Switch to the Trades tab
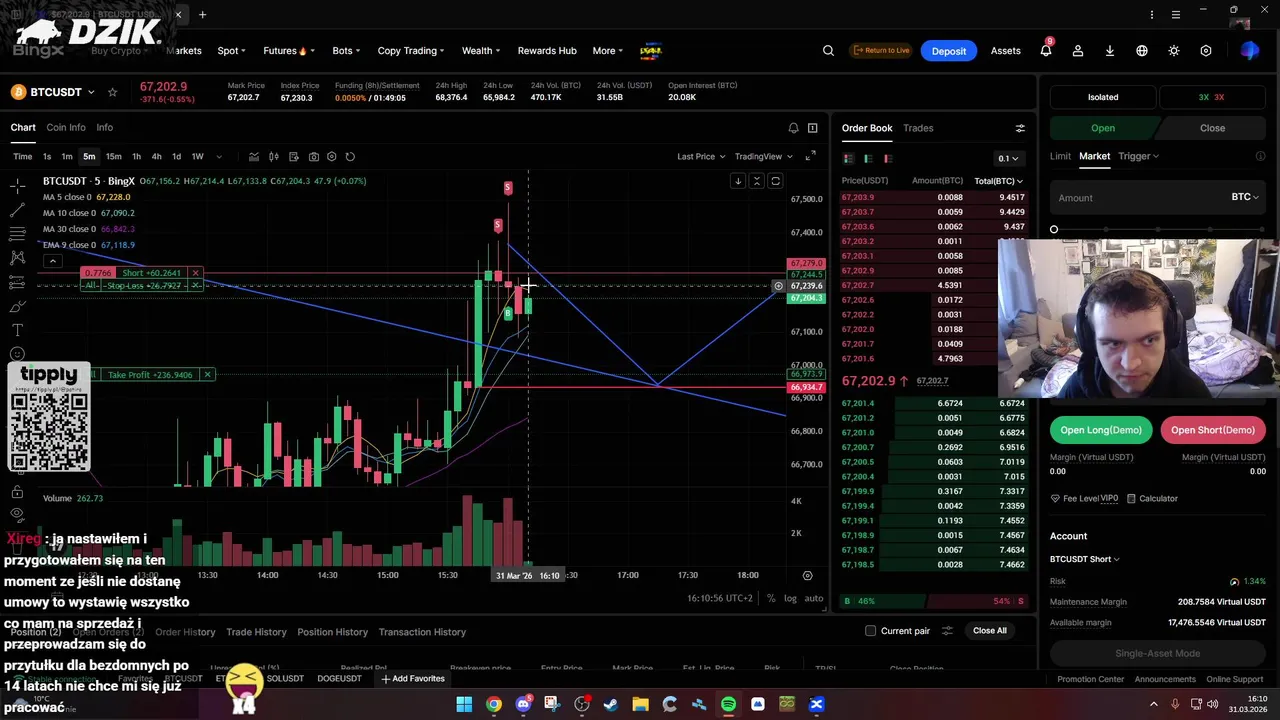 pos(918,128)
